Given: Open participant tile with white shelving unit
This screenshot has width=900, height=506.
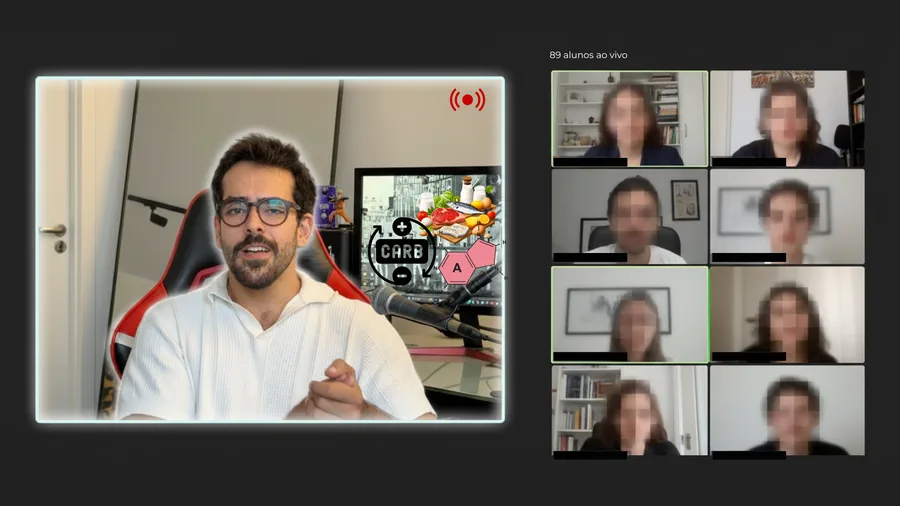Looking at the screenshot, I should pos(630,119).
